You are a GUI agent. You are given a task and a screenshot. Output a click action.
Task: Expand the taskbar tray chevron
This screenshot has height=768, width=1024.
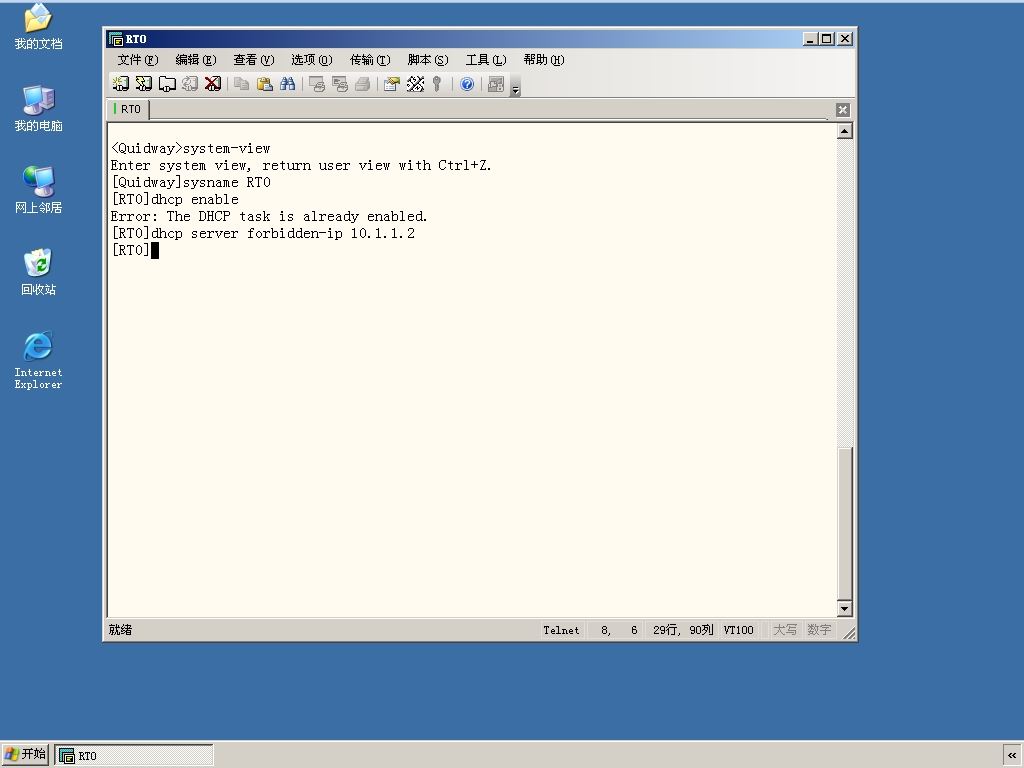(x=1012, y=756)
